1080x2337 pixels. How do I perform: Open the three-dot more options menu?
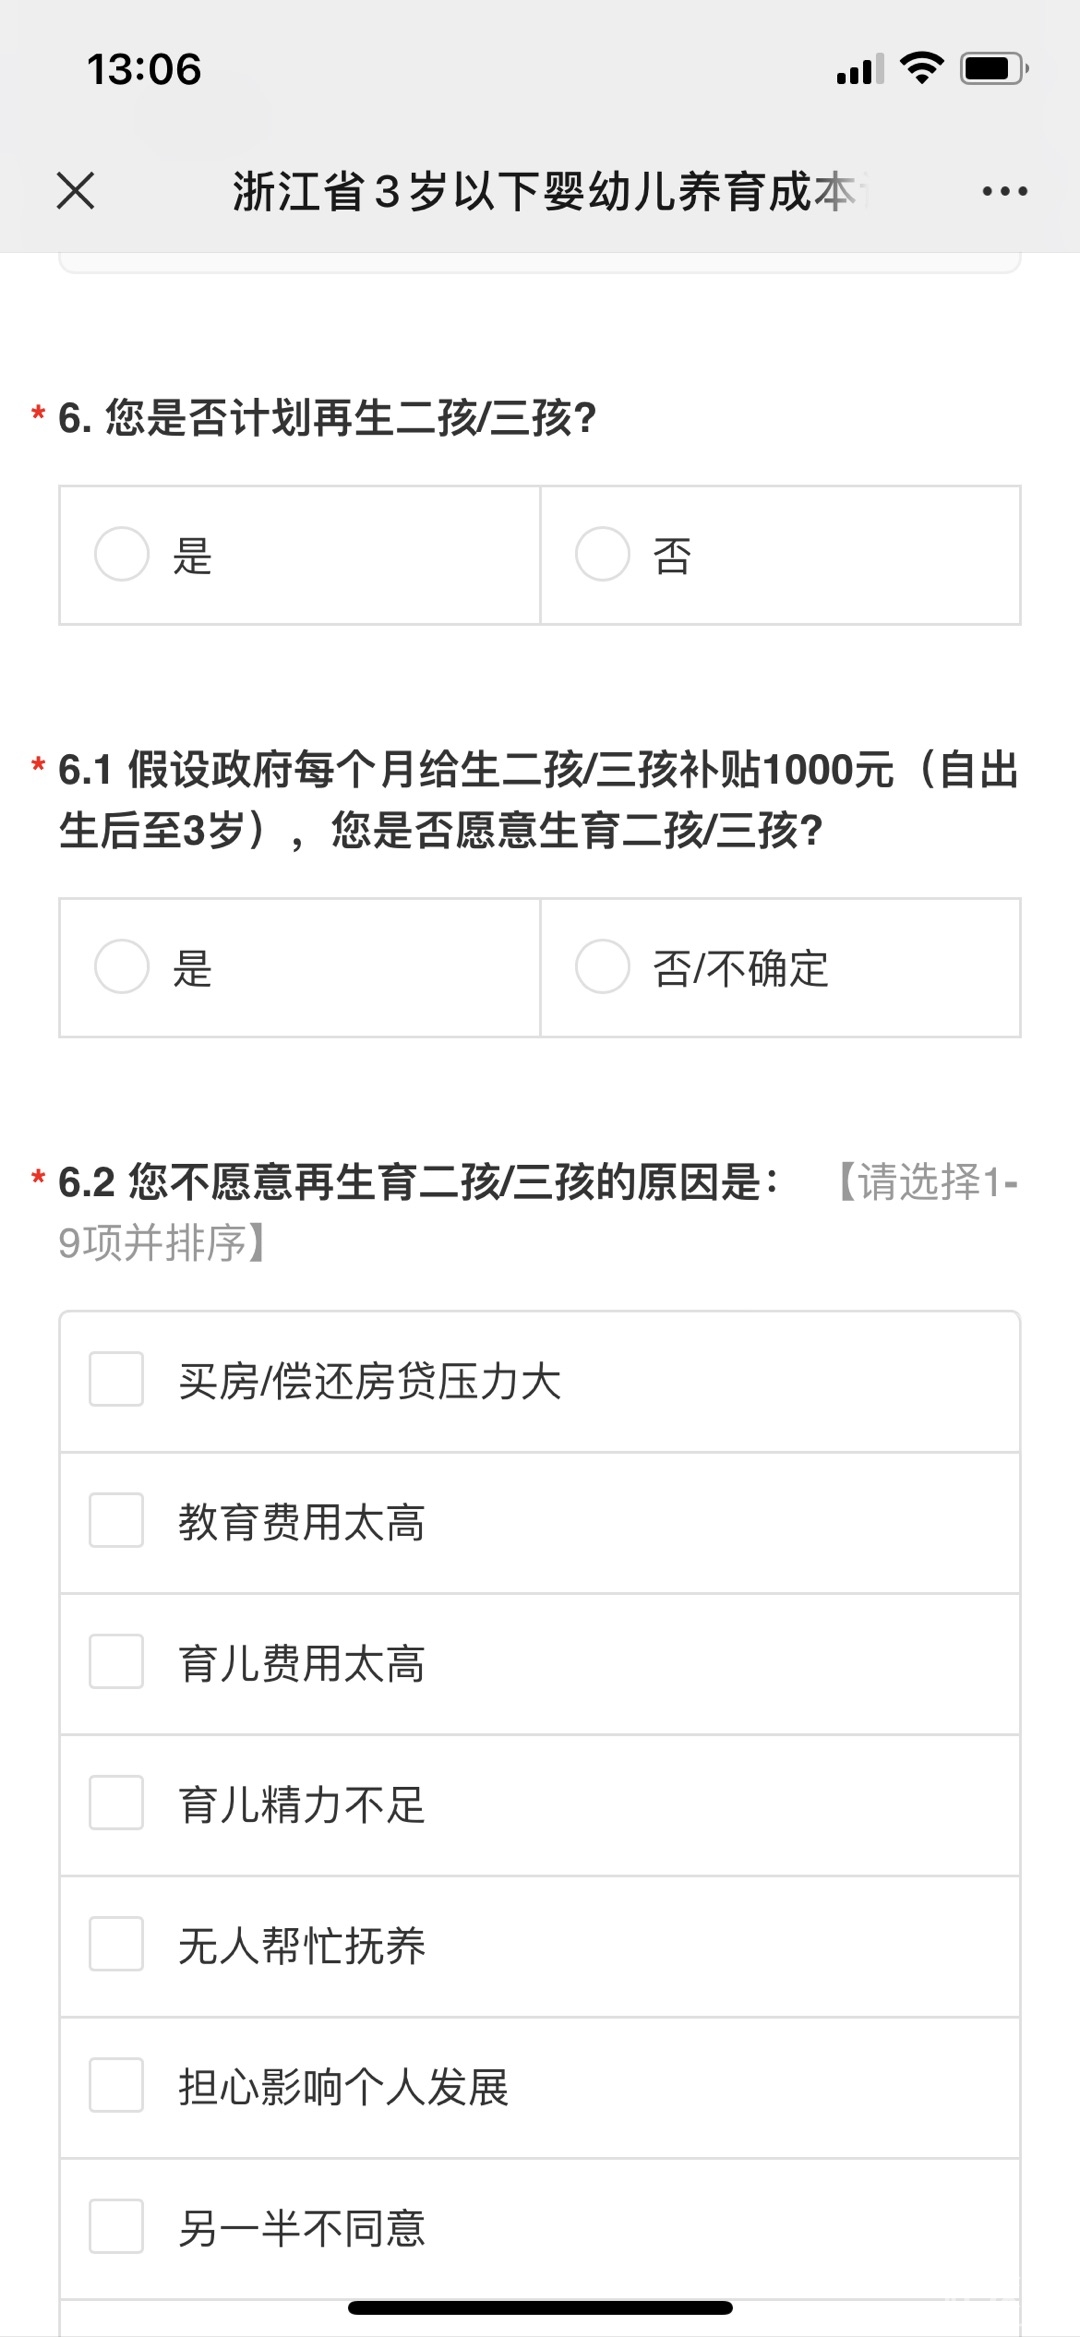click(x=1004, y=191)
